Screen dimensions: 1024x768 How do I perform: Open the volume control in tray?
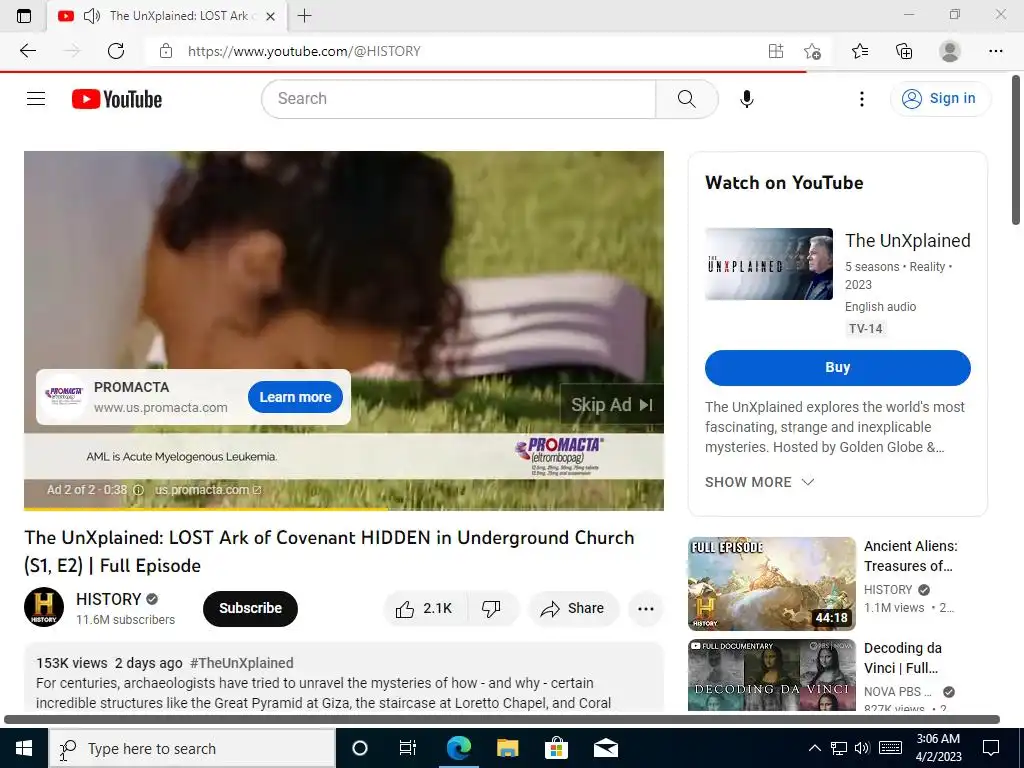[x=862, y=748]
